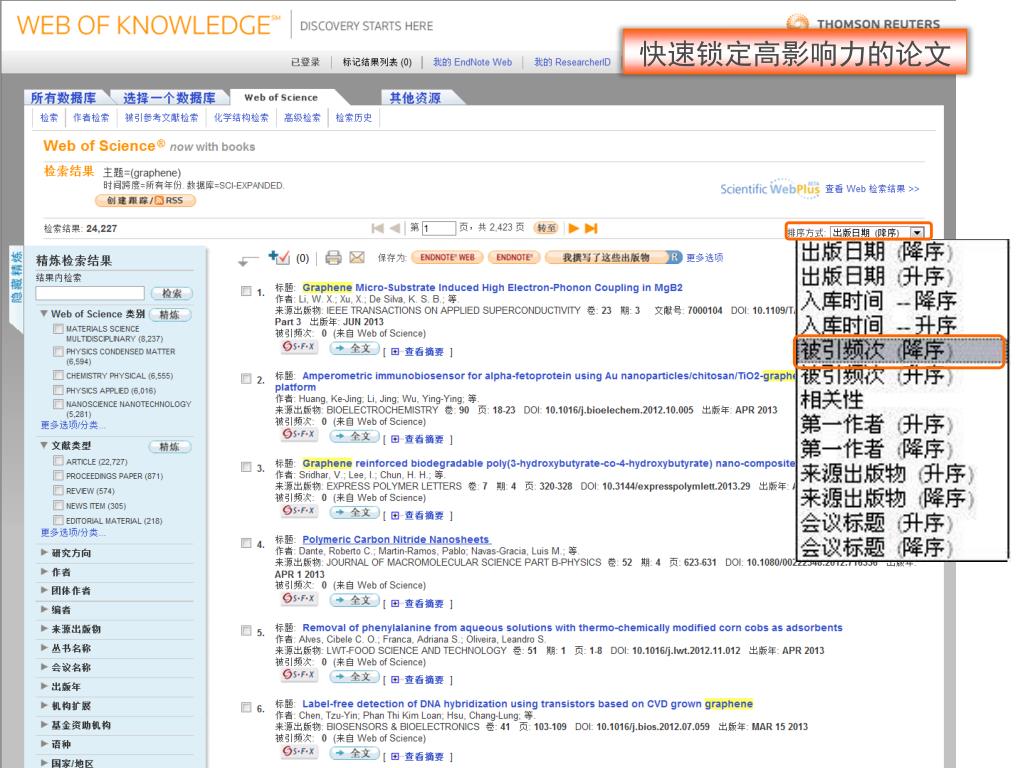This screenshot has width=1024, height=768.
Task: Open full text for result 5
Action: tap(354, 677)
